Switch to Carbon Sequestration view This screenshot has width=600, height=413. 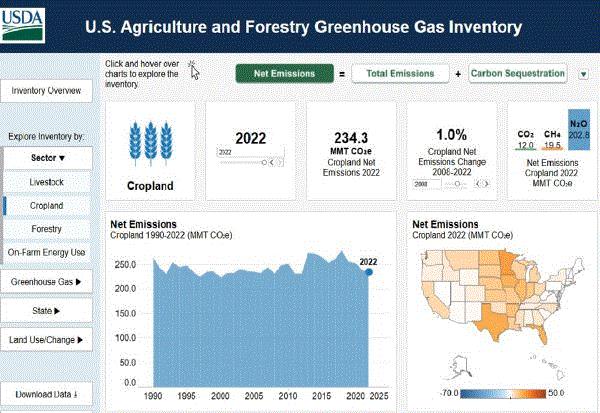[x=517, y=73]
